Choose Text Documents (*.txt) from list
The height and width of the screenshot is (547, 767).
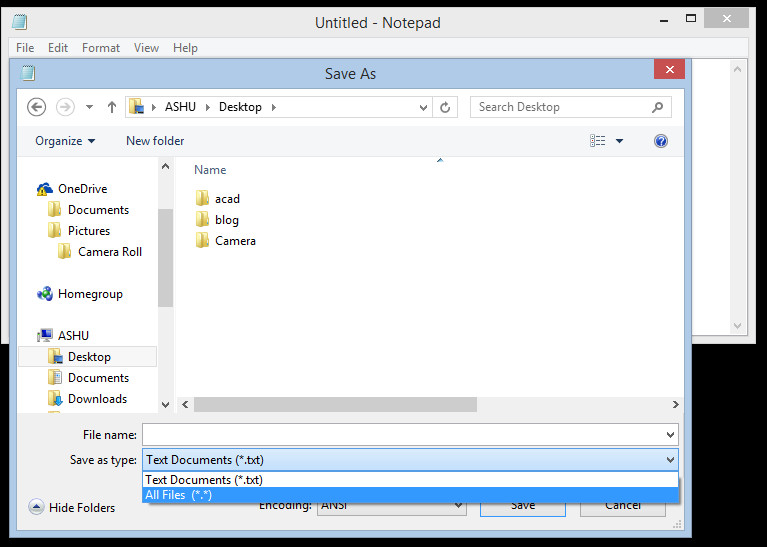click(x=410, y=479)
